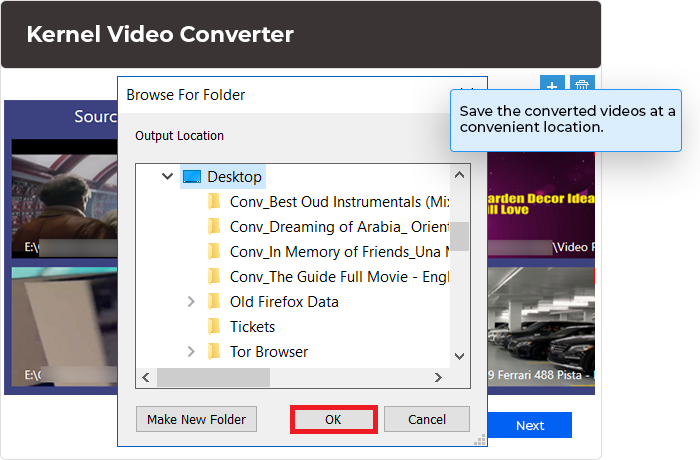Select the Desktop item in folder tree
The image size is (700, 460).
(223, 177)
